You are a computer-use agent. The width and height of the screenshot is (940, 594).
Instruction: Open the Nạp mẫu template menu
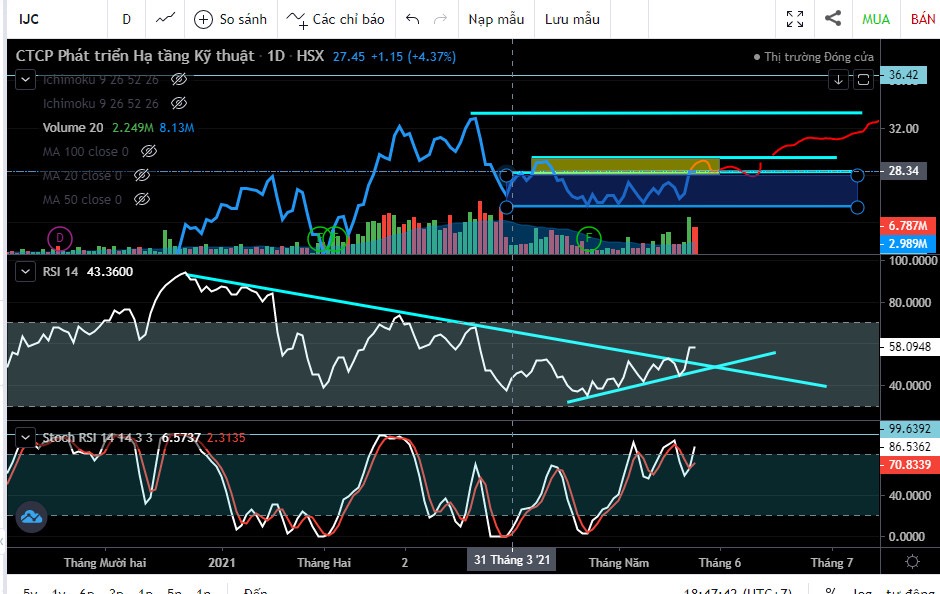click(x=496, y=19)
